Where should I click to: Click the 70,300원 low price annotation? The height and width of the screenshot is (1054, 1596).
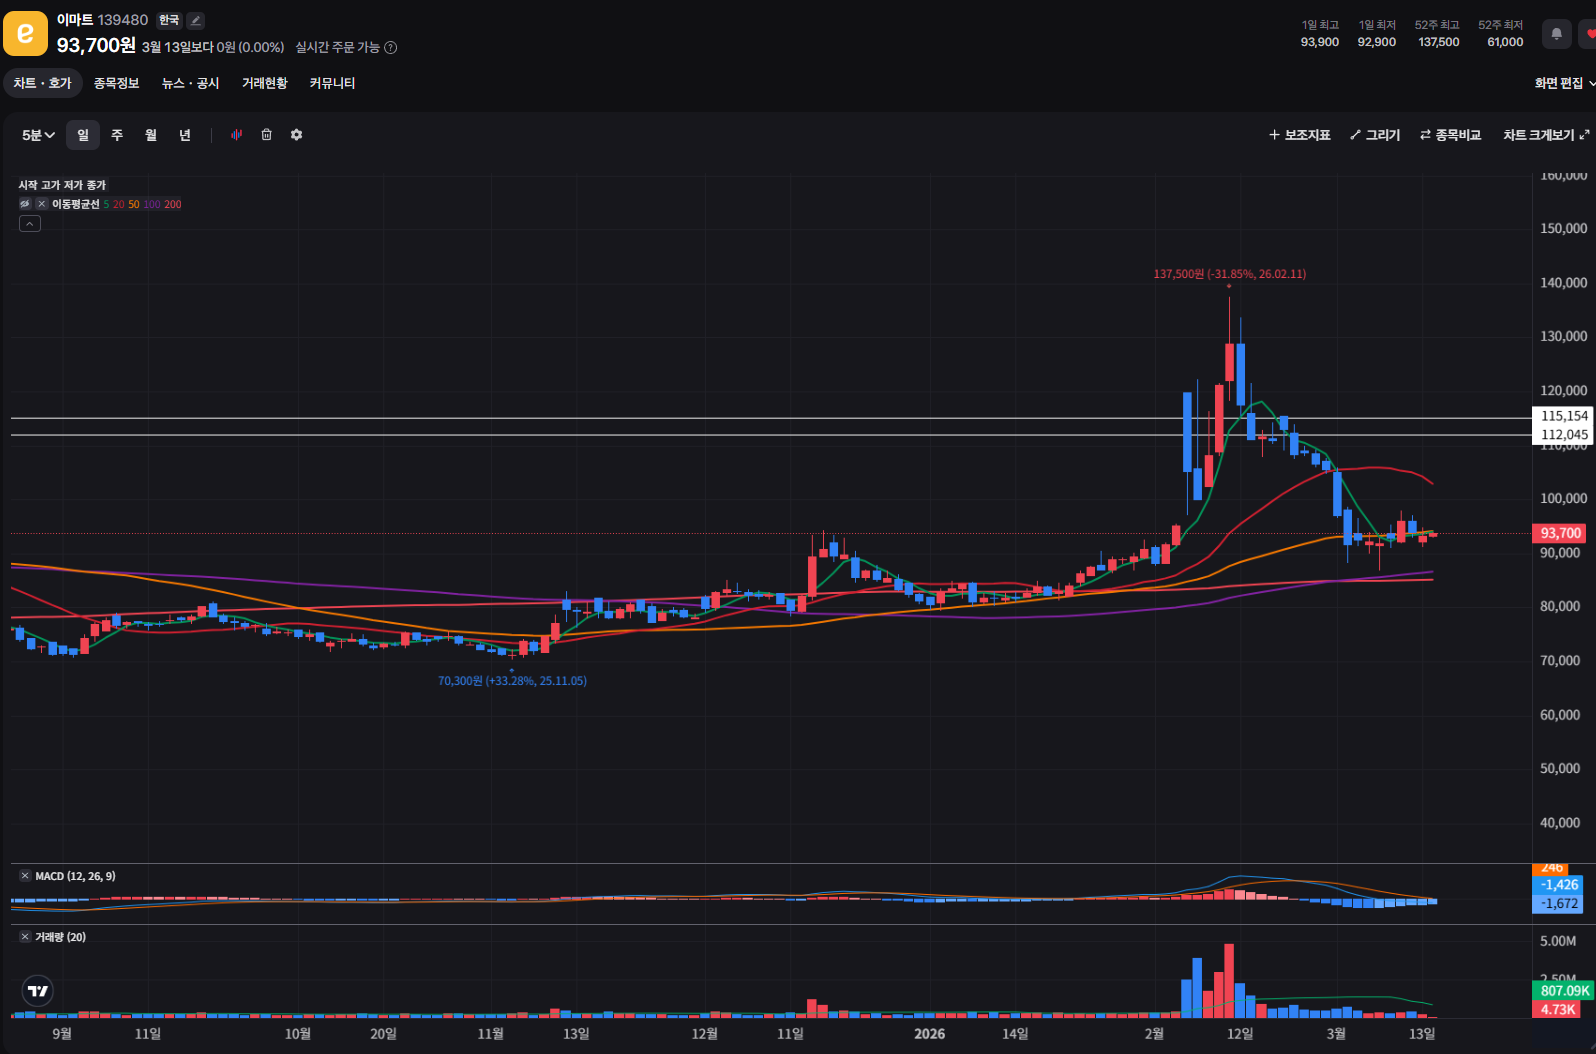click(x=512, y=681)
